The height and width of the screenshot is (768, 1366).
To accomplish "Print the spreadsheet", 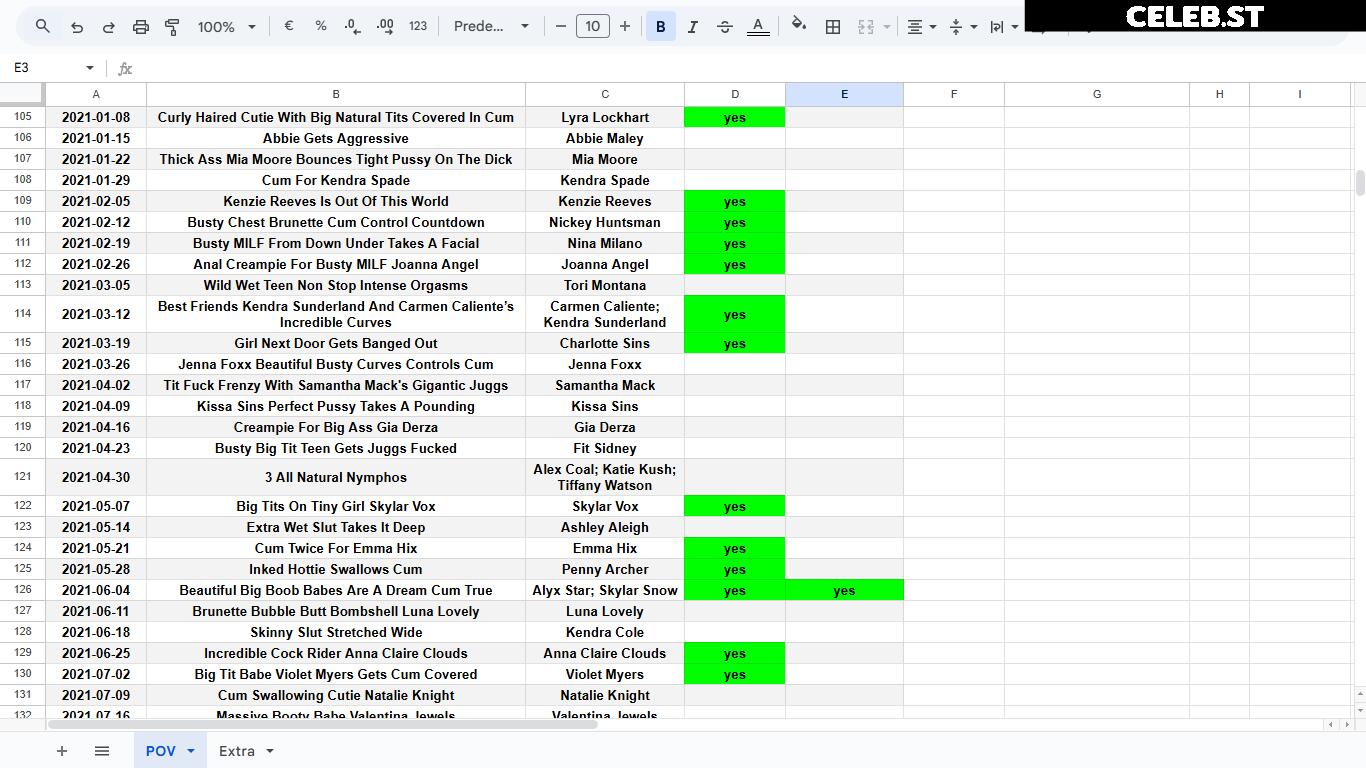I will [141, 27].
